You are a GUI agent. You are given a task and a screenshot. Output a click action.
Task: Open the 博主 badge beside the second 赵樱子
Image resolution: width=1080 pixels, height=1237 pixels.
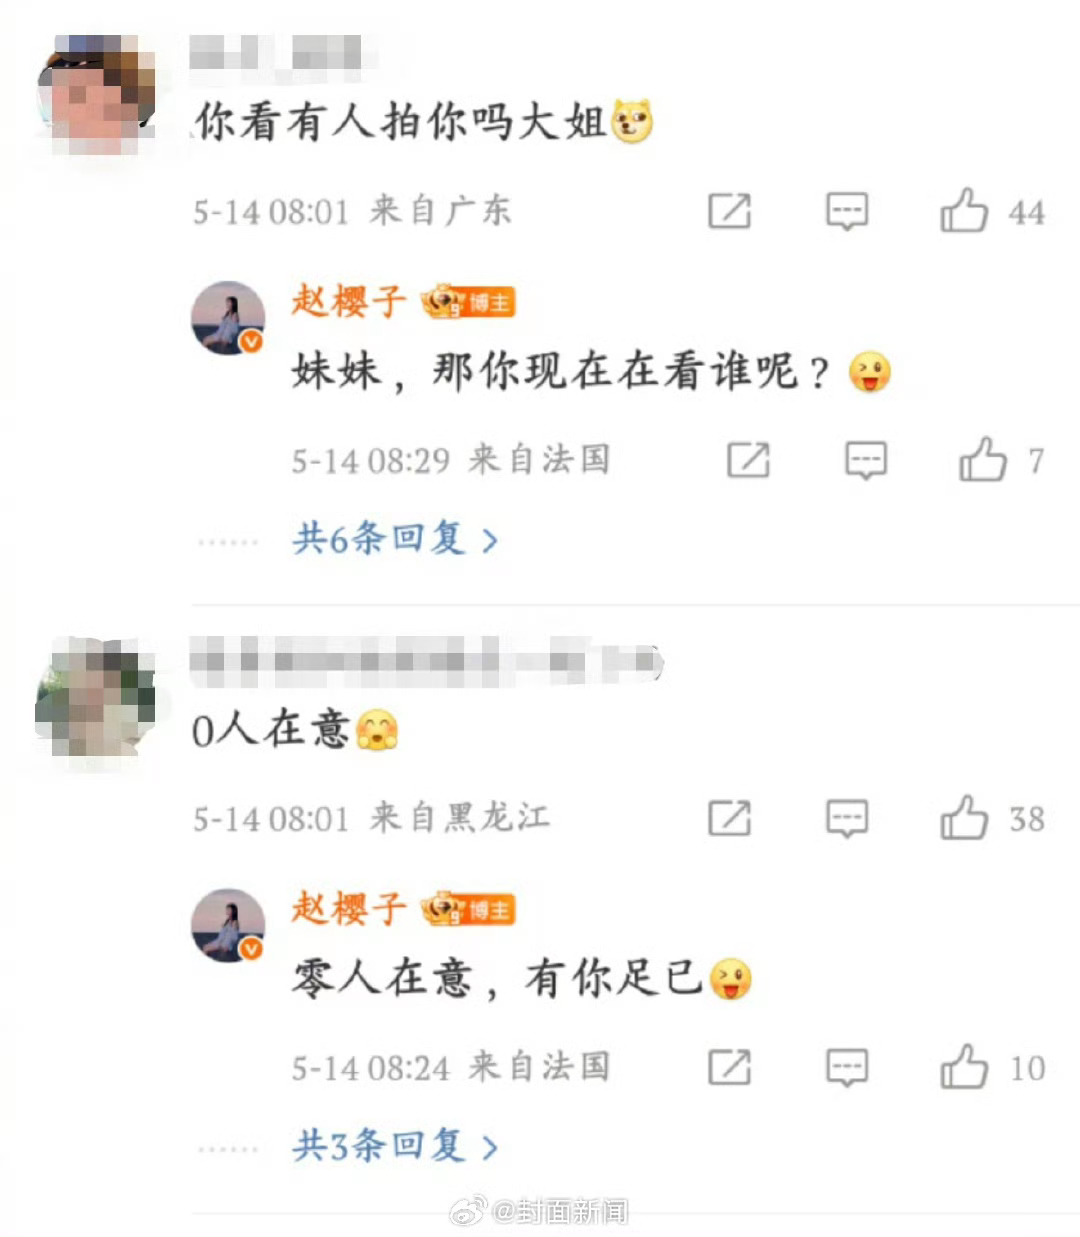pos(468,909)
